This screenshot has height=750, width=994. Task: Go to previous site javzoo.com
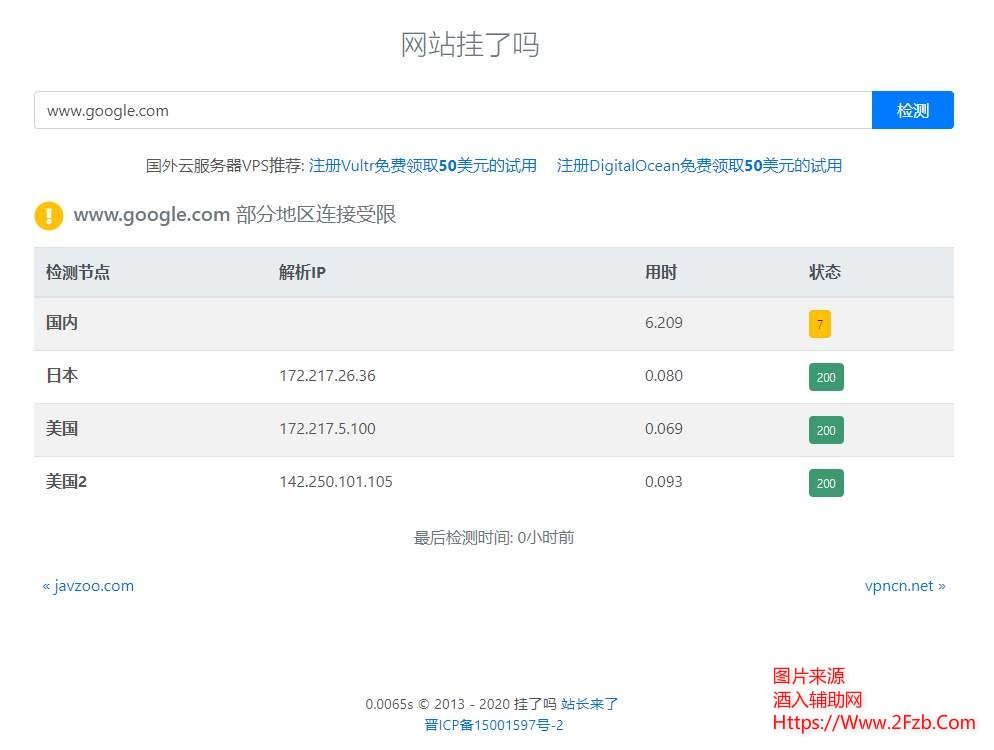pos(88,586)
